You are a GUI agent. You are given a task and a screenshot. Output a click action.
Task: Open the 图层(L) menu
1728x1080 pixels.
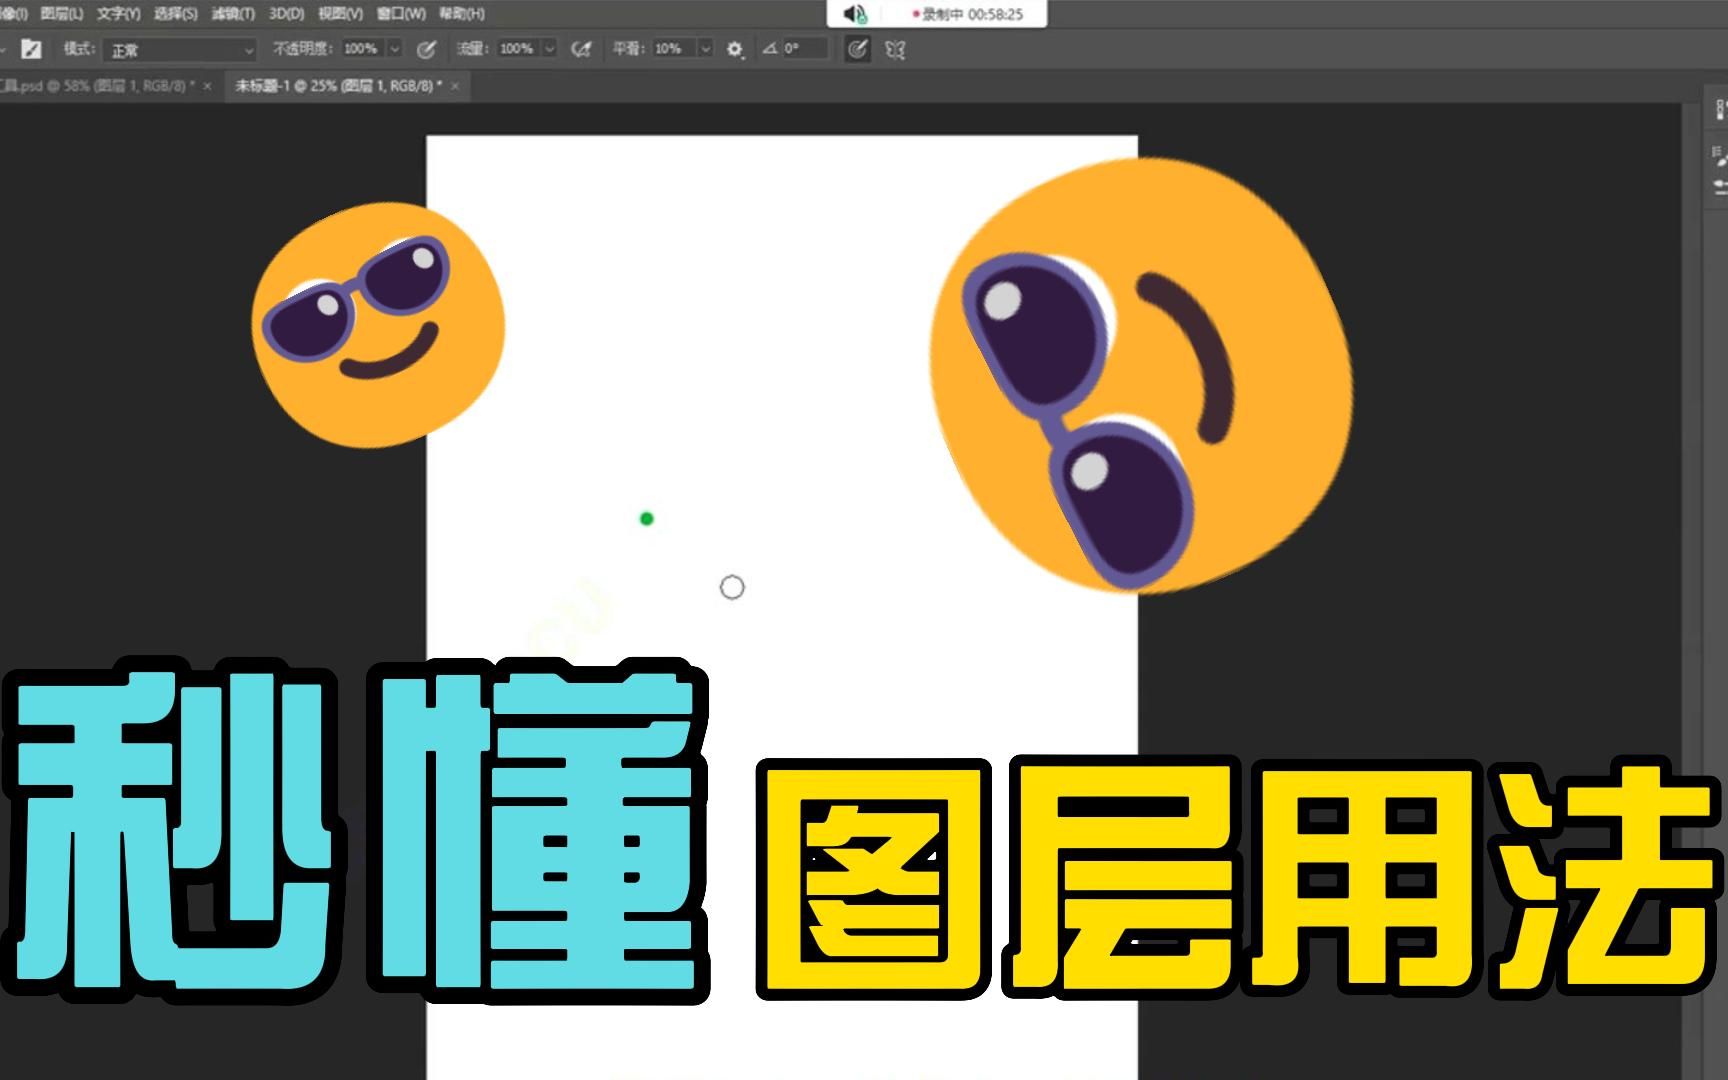(x=62, y=14)
